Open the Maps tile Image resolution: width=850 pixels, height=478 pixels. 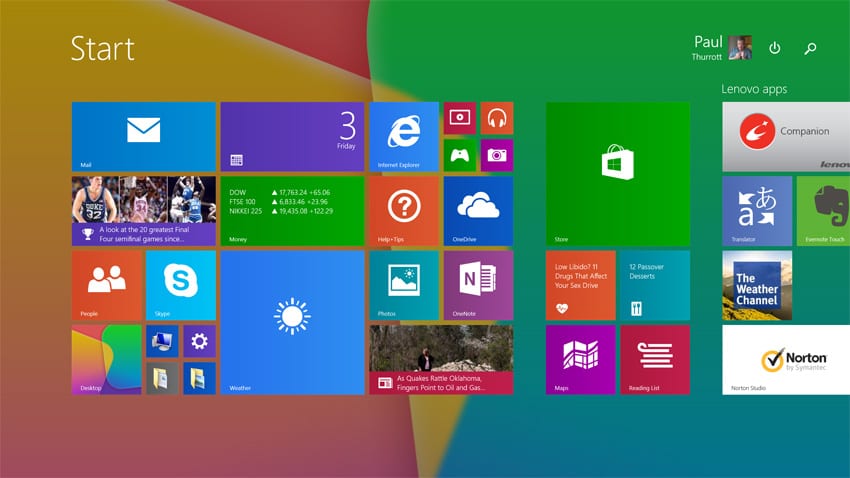point(581,360)
